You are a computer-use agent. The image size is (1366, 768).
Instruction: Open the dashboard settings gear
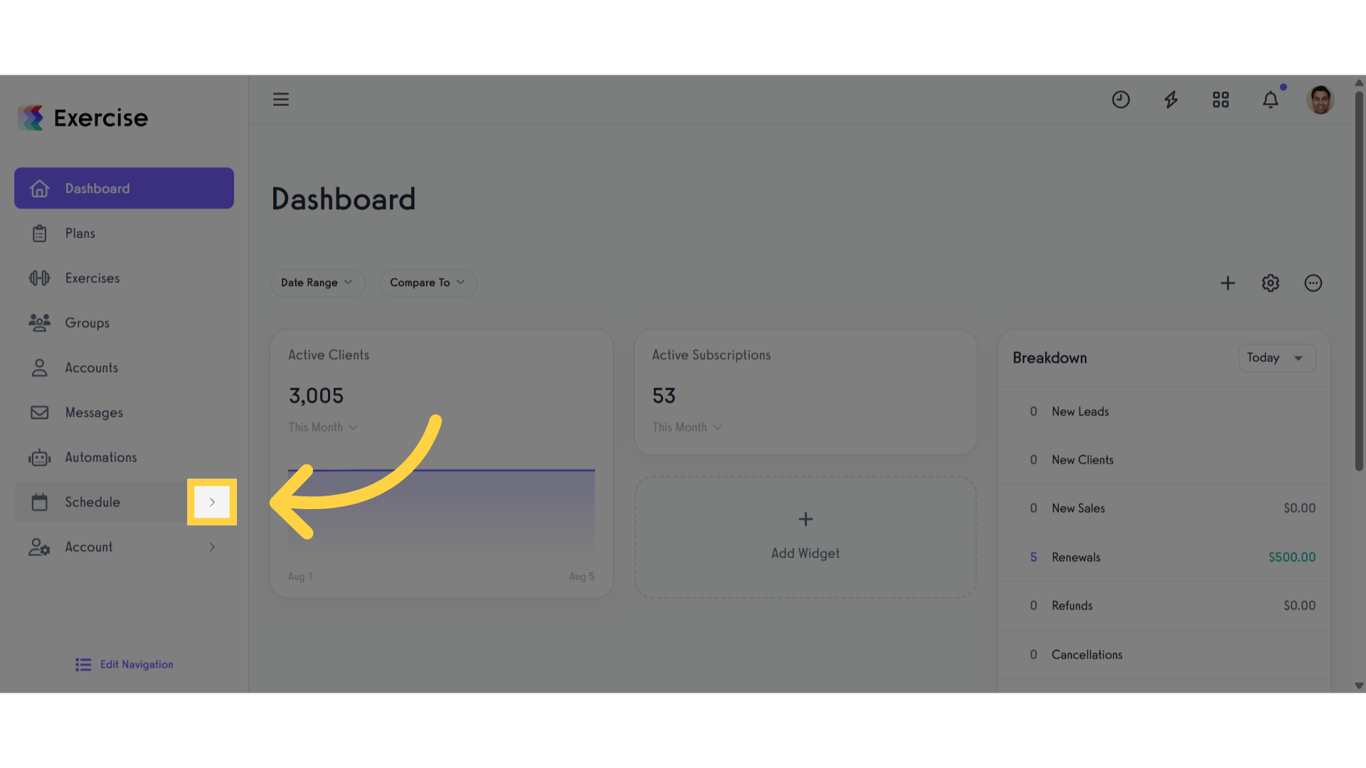[x=1270, y=283]
